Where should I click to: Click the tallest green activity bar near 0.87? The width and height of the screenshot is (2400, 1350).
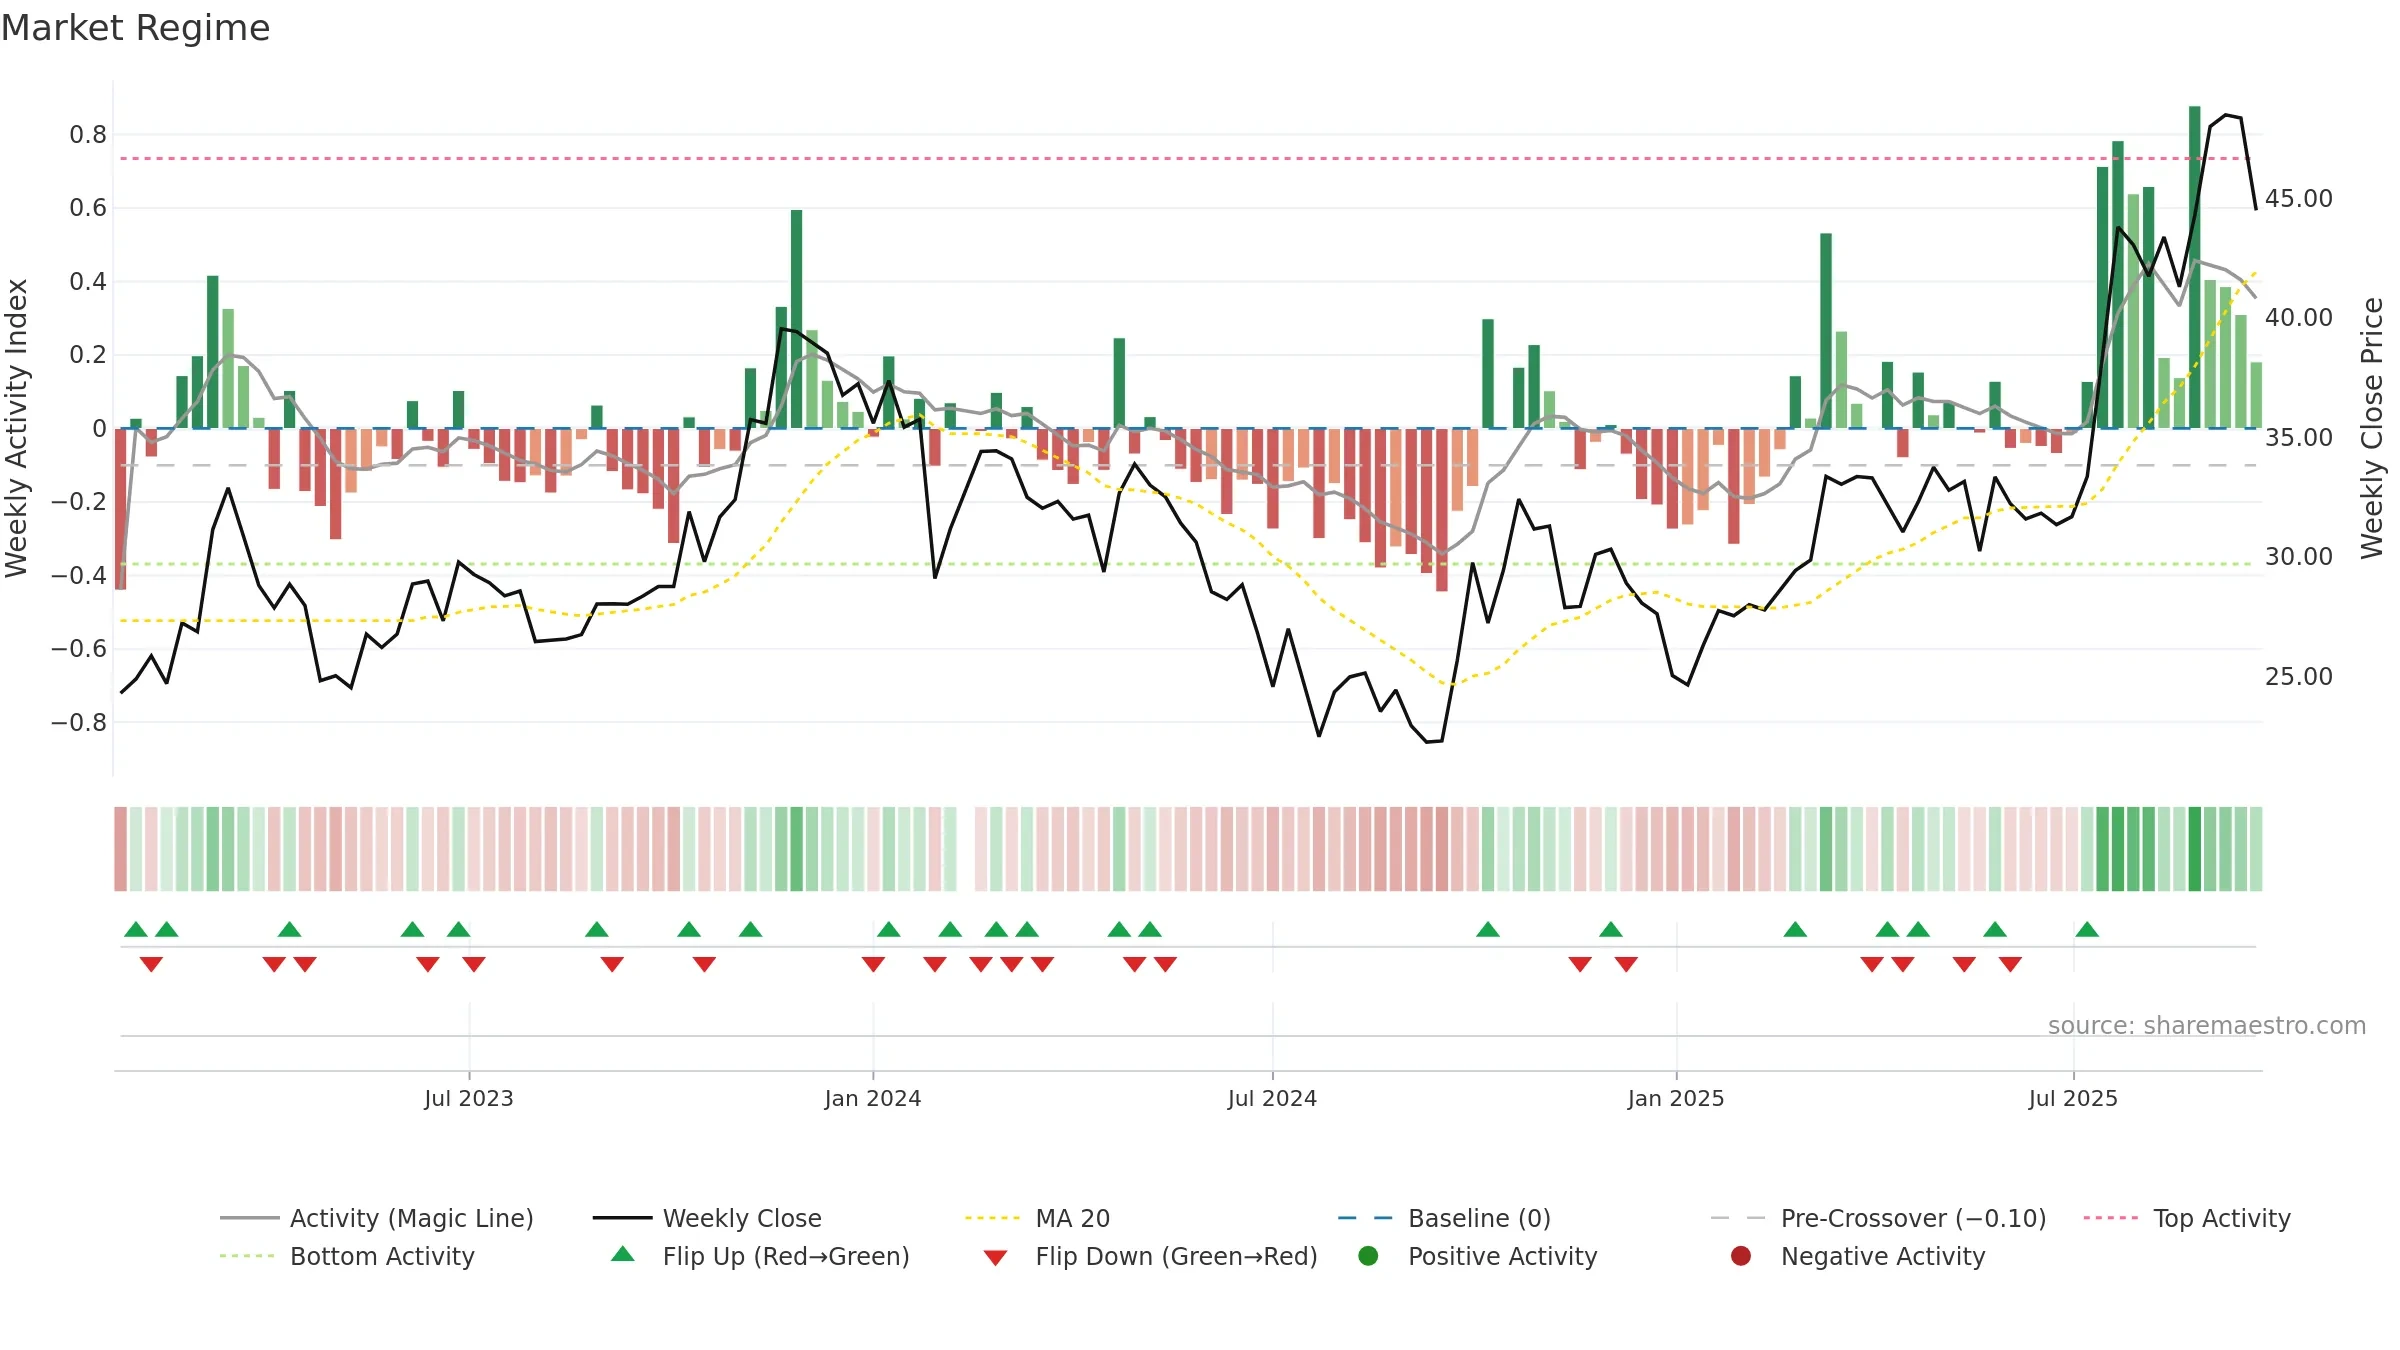(x=2194, y=267)
